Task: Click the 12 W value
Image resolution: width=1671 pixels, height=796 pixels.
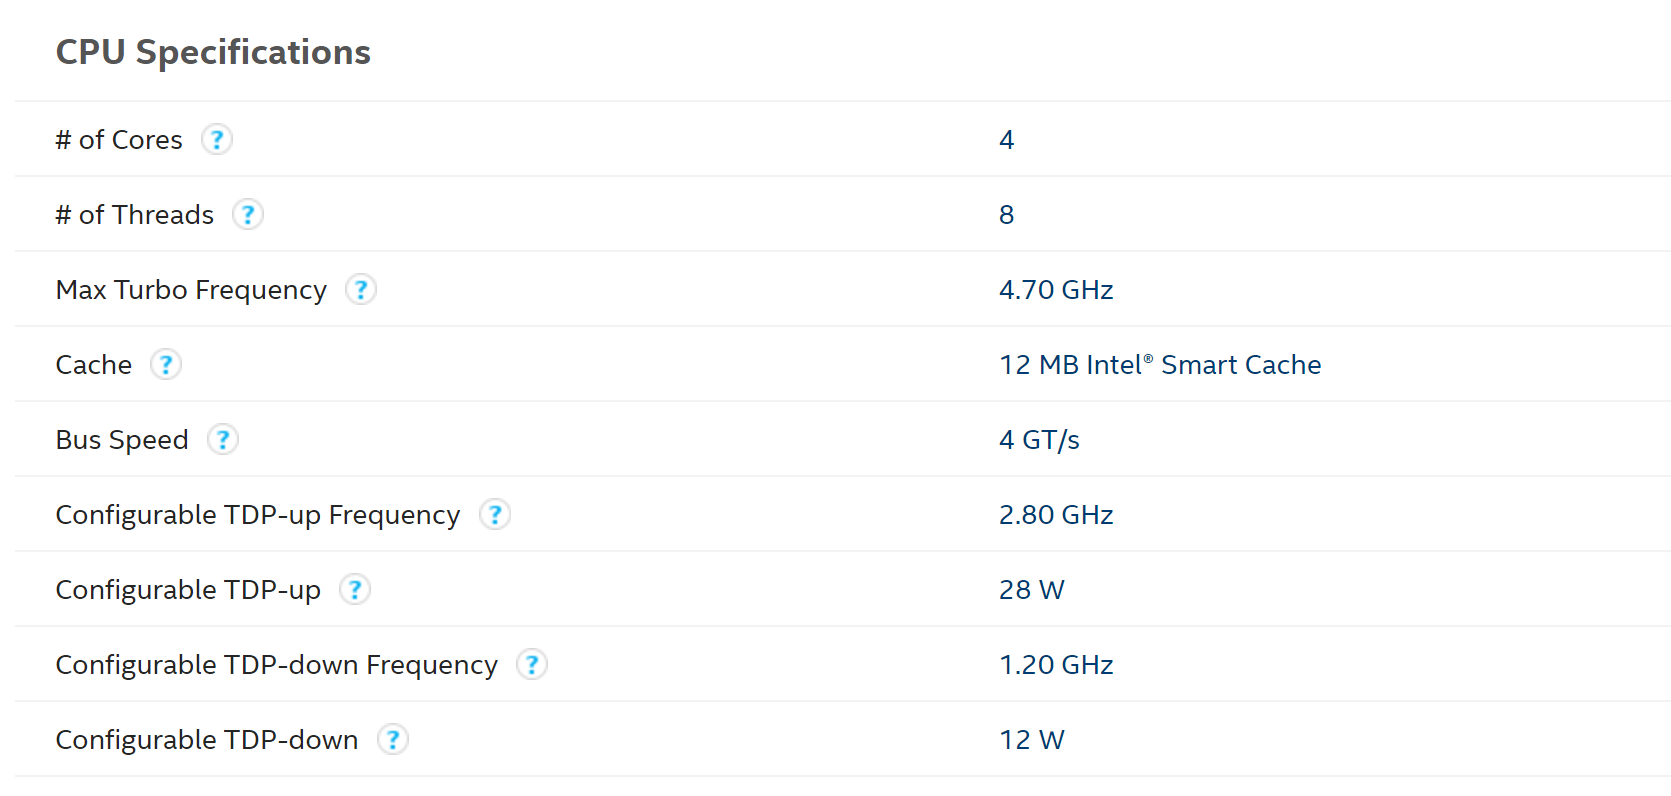Action: point(1031,740)
